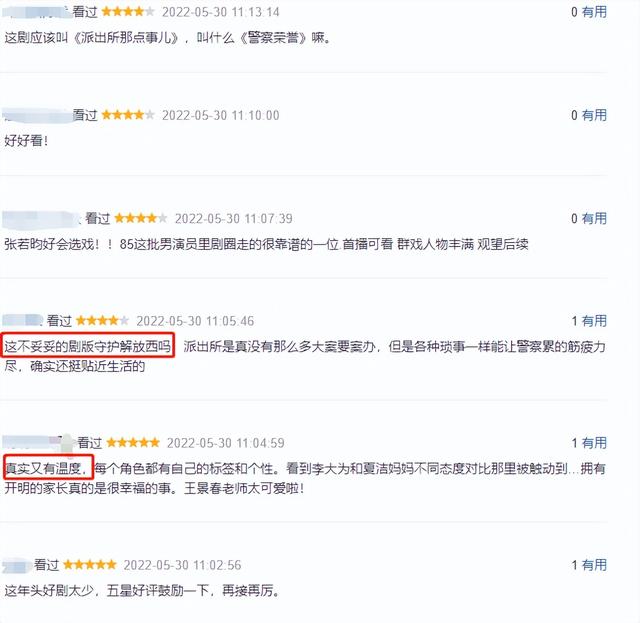
Task: Click the timestamp 2022-05-30 11:04:59
Action: coord(226,443)
